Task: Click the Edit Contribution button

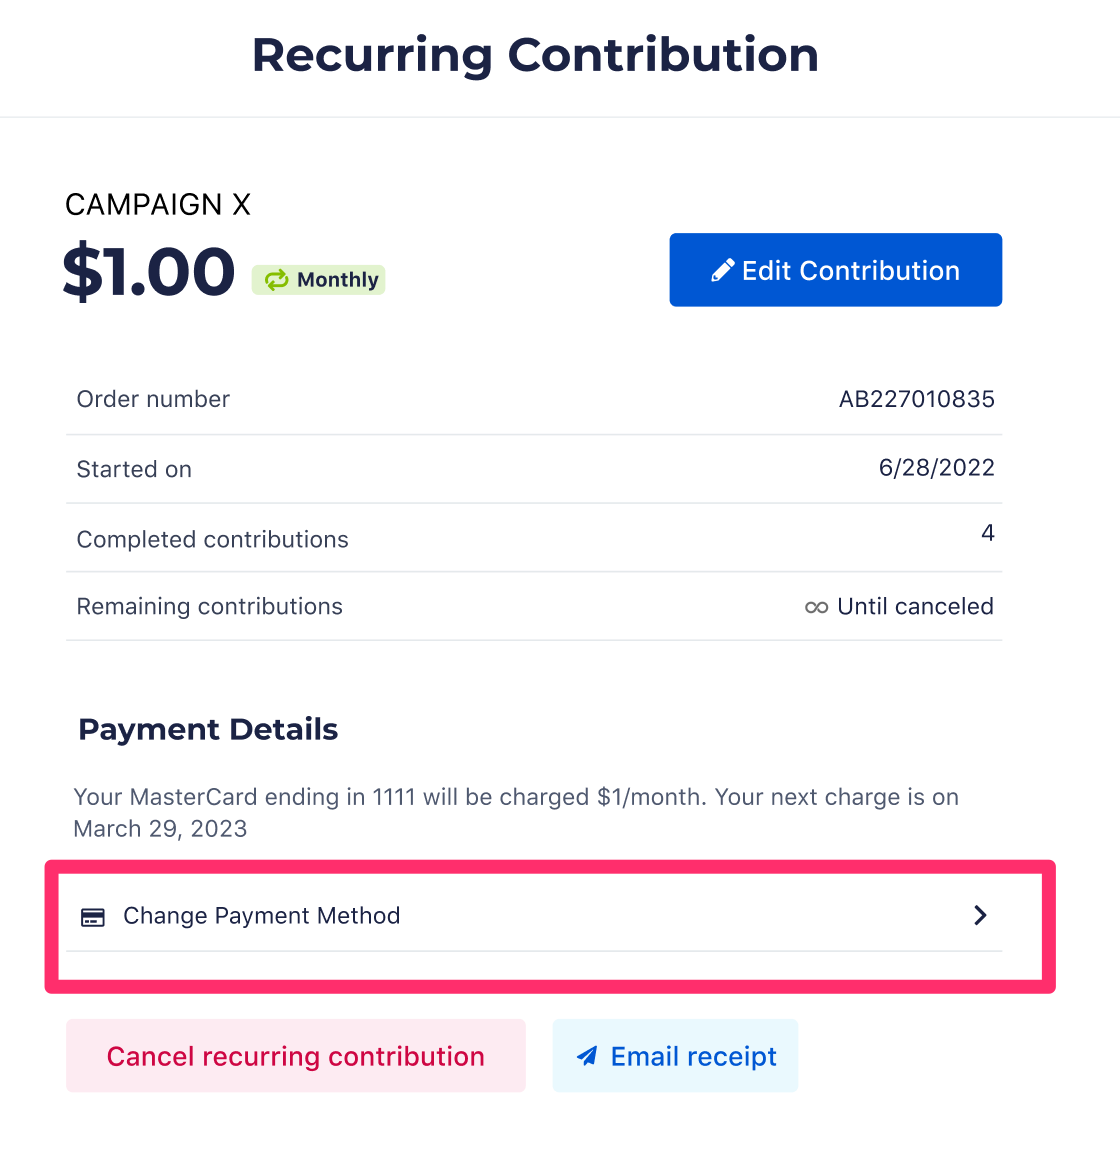Action: tap(836, 270)
